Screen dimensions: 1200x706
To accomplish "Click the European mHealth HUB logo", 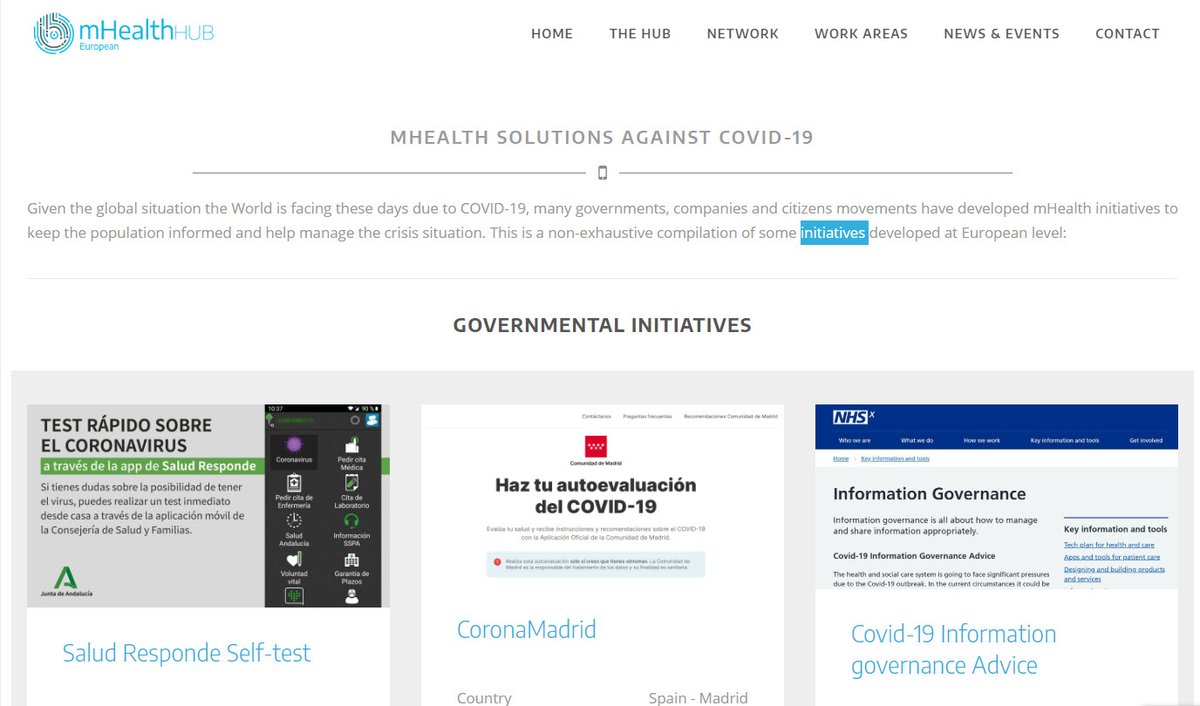I will 122,31.
